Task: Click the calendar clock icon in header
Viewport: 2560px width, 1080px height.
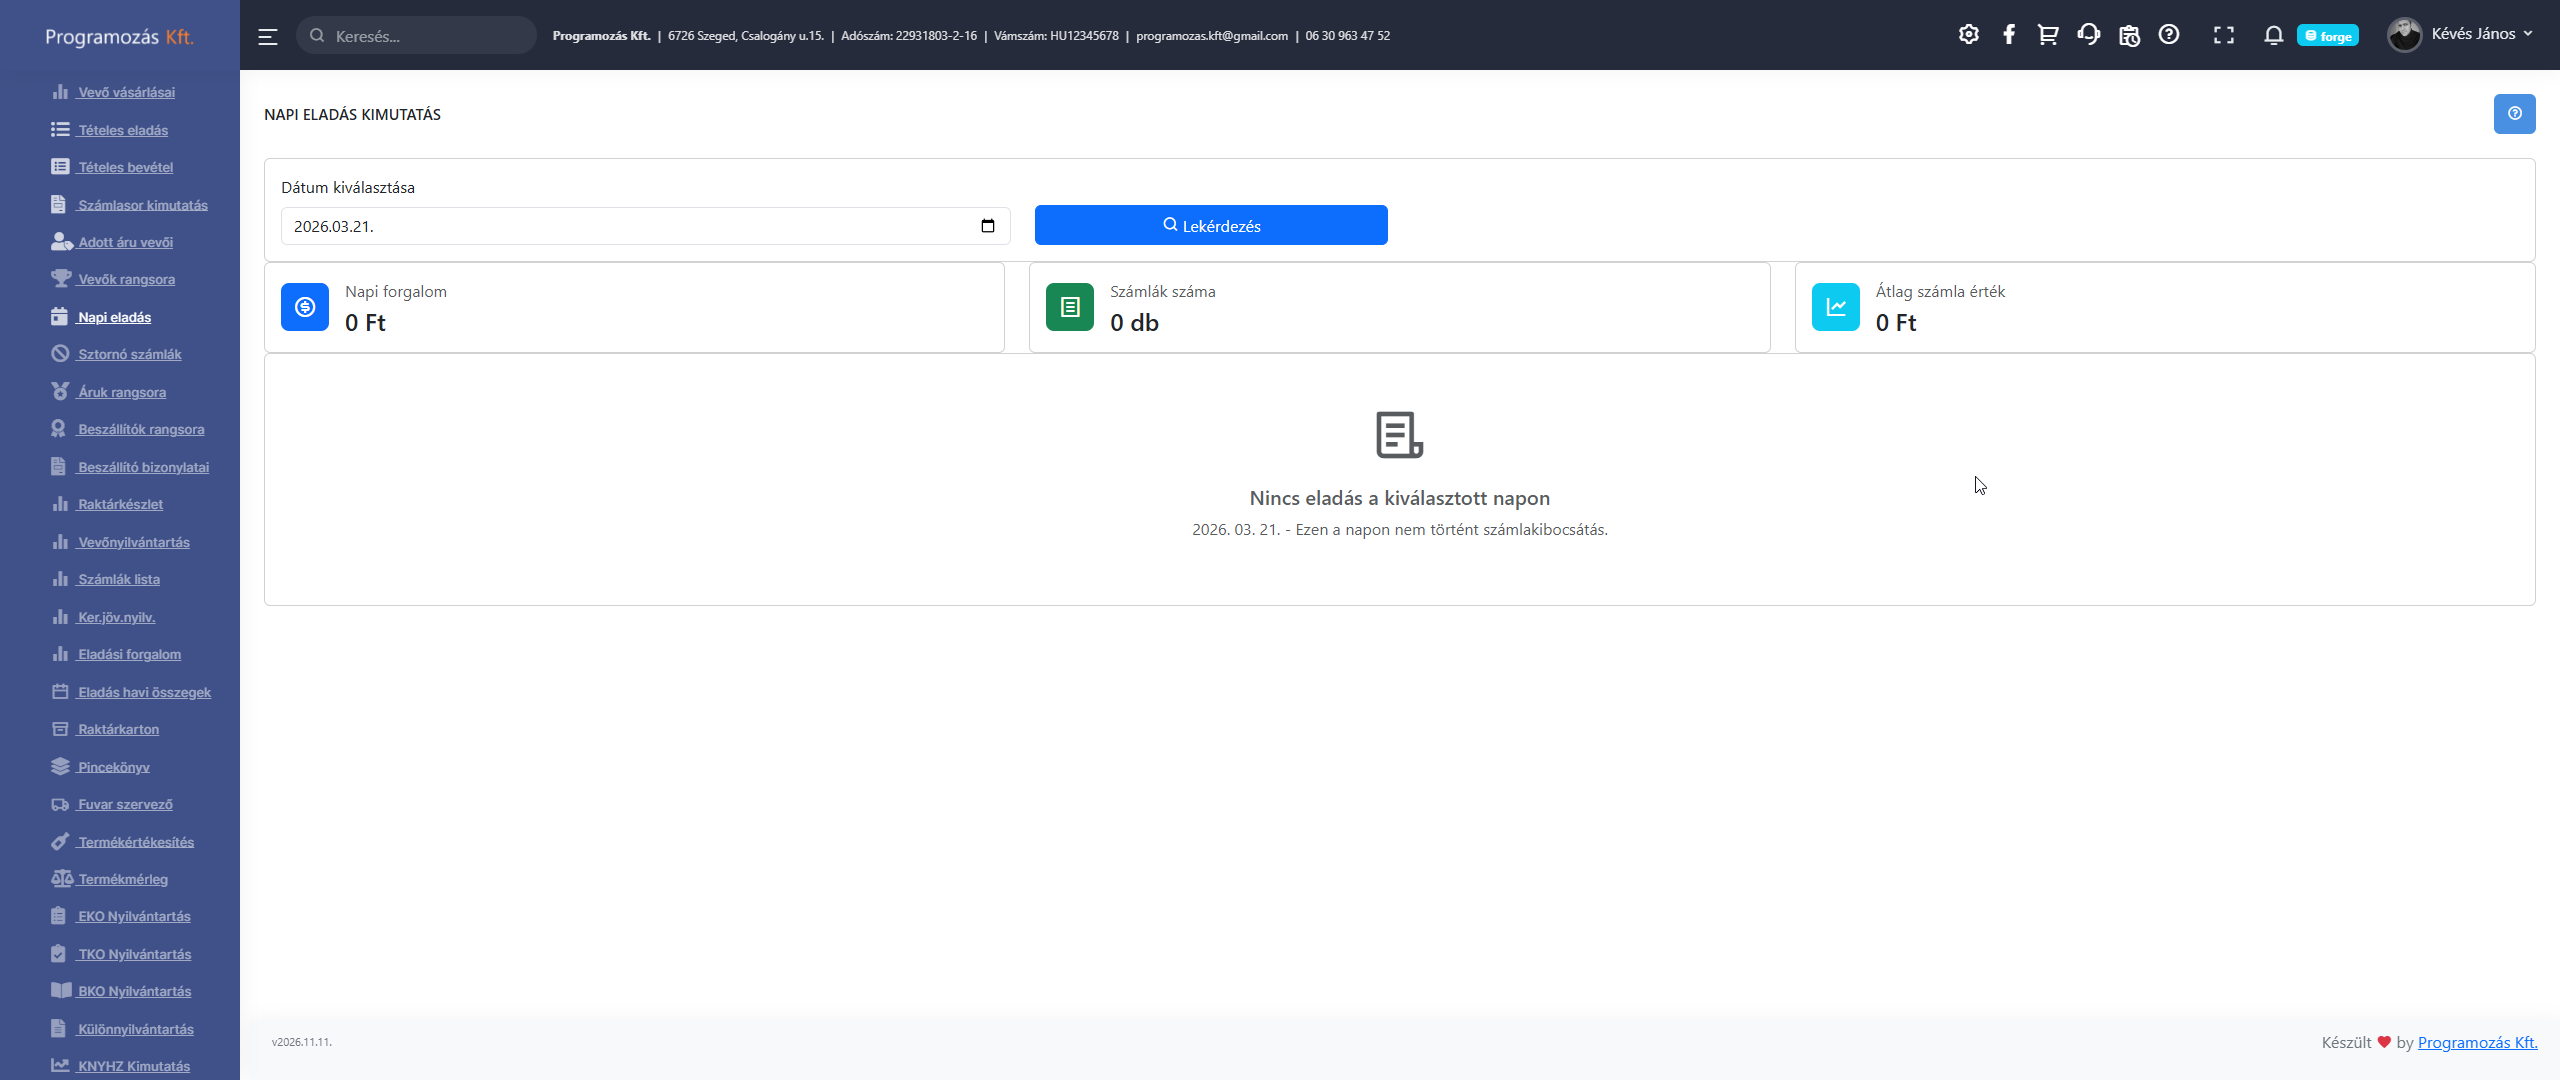Action: click(x=2129, y=35)
